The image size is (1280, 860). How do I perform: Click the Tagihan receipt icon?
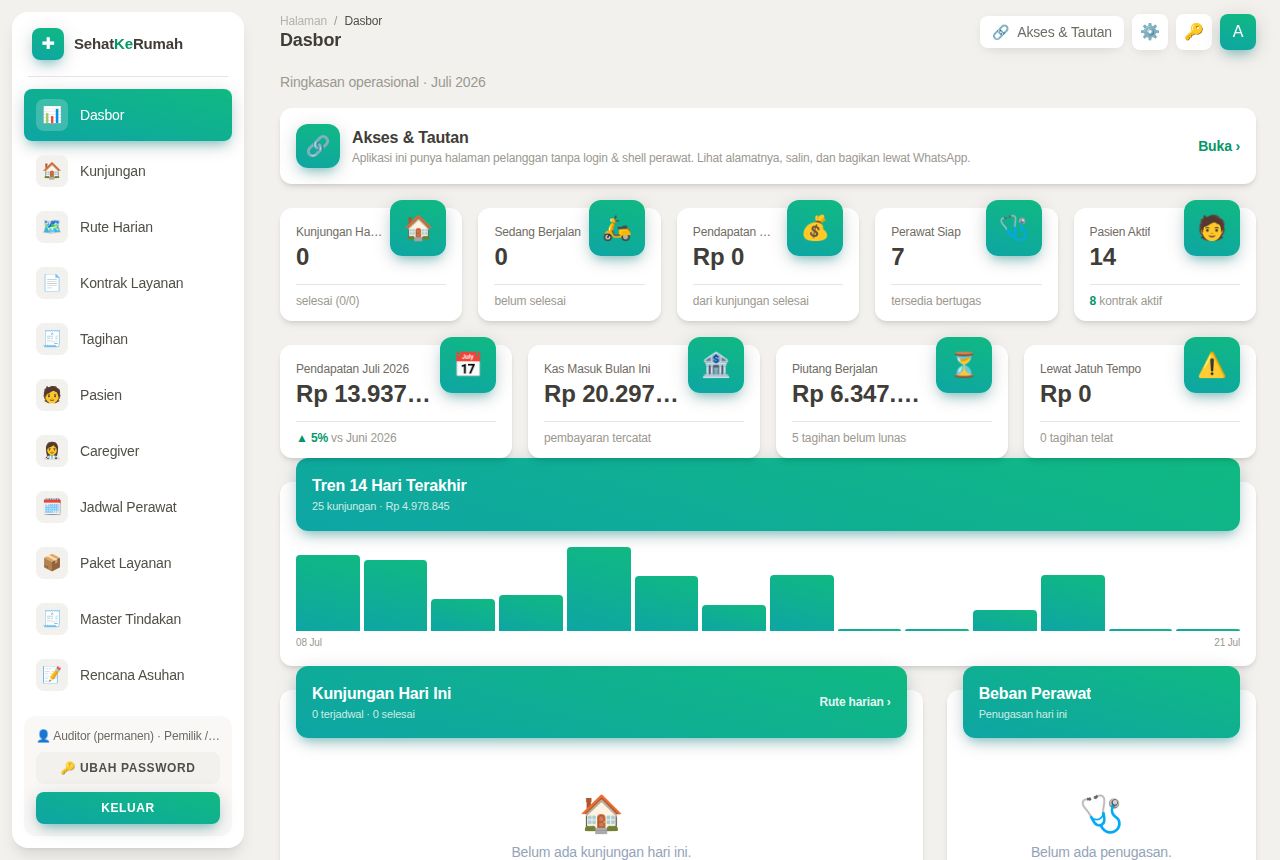[x=52, y=339]
